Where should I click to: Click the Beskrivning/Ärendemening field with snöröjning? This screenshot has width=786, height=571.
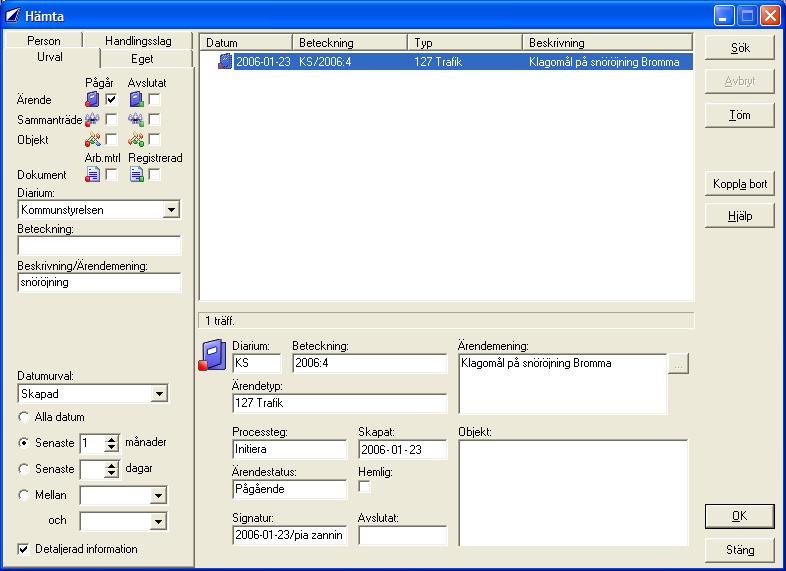click(x=99, y=282)
